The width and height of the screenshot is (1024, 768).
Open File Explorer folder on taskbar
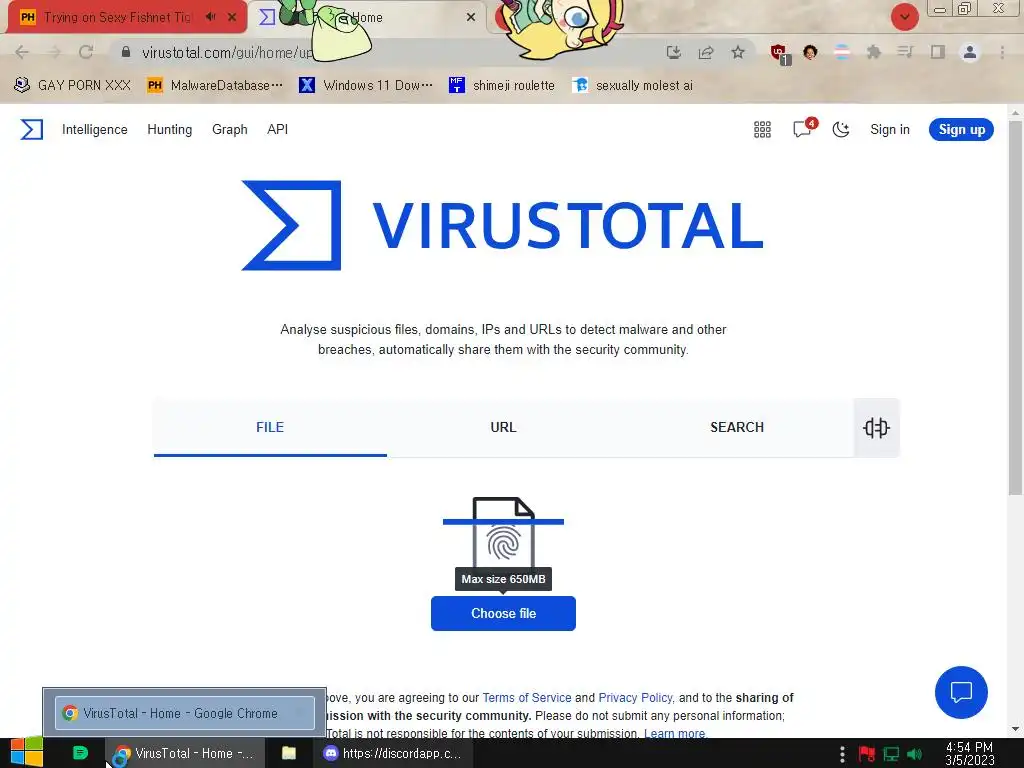click(289, 753)
